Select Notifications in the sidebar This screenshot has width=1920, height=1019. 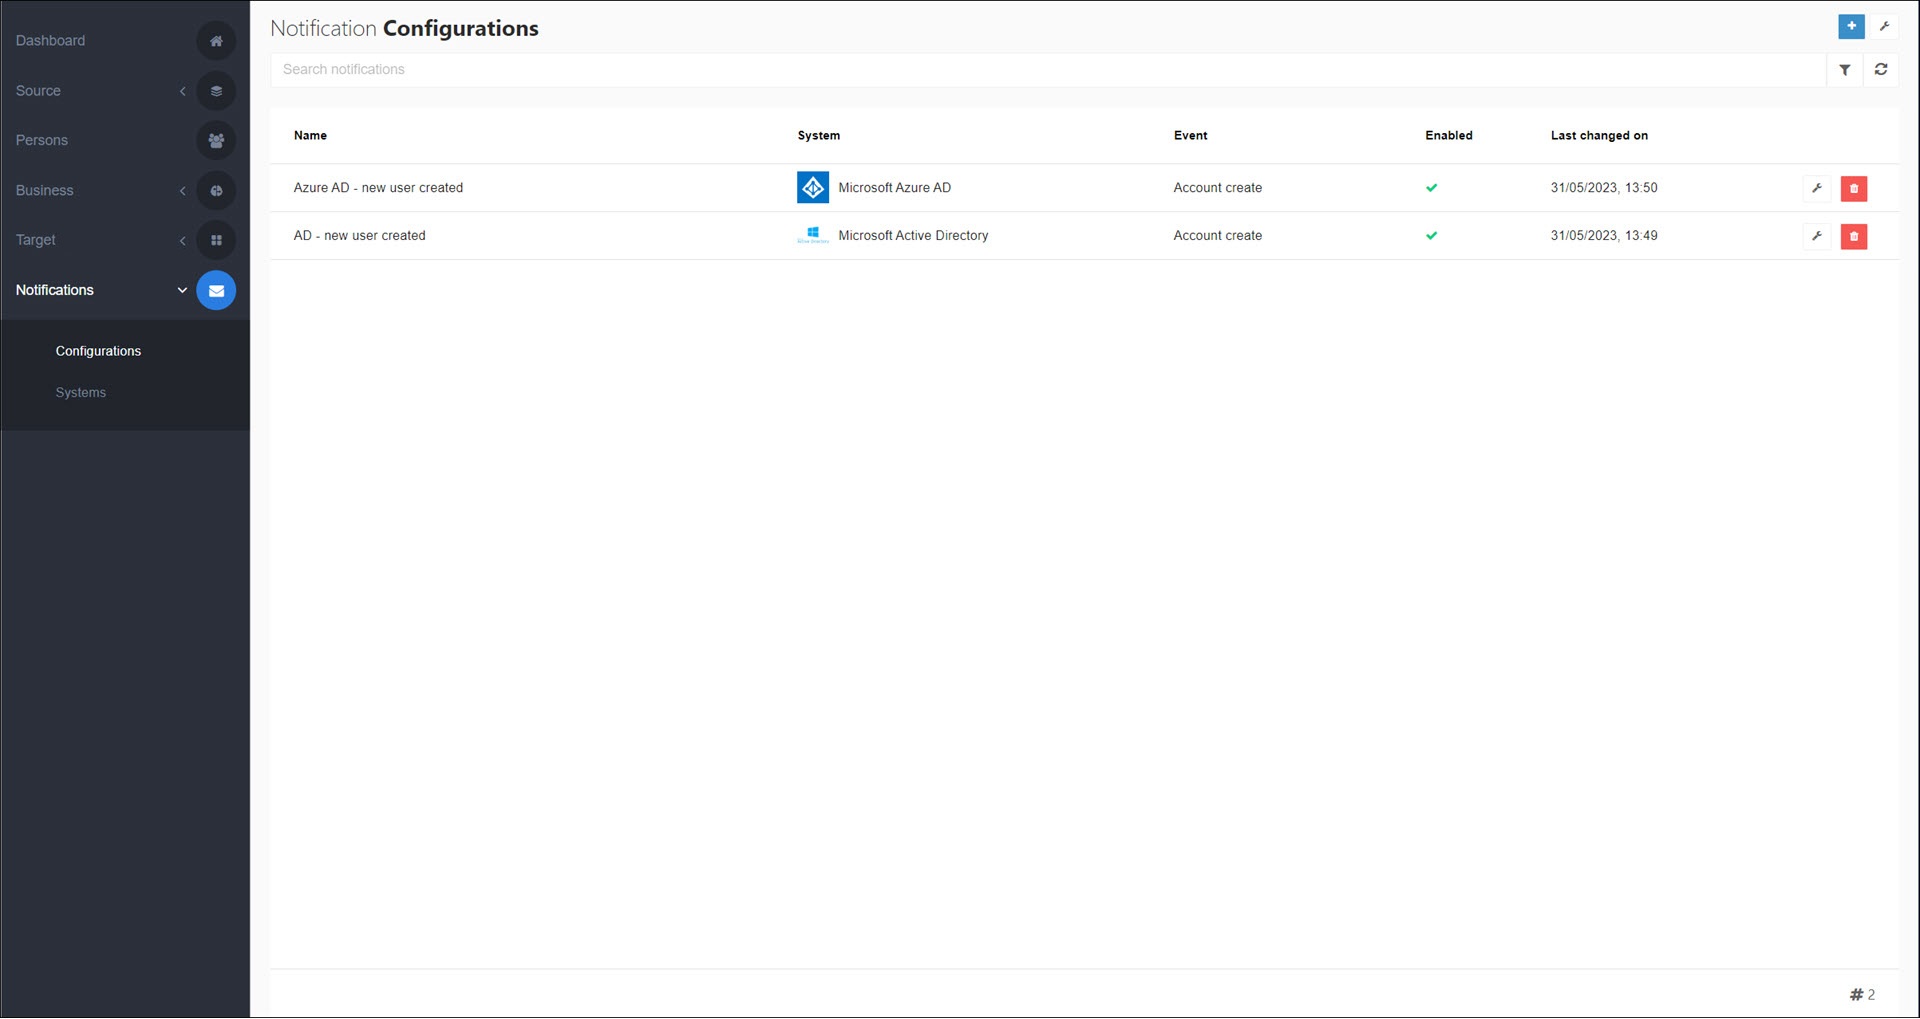point(55,290)
